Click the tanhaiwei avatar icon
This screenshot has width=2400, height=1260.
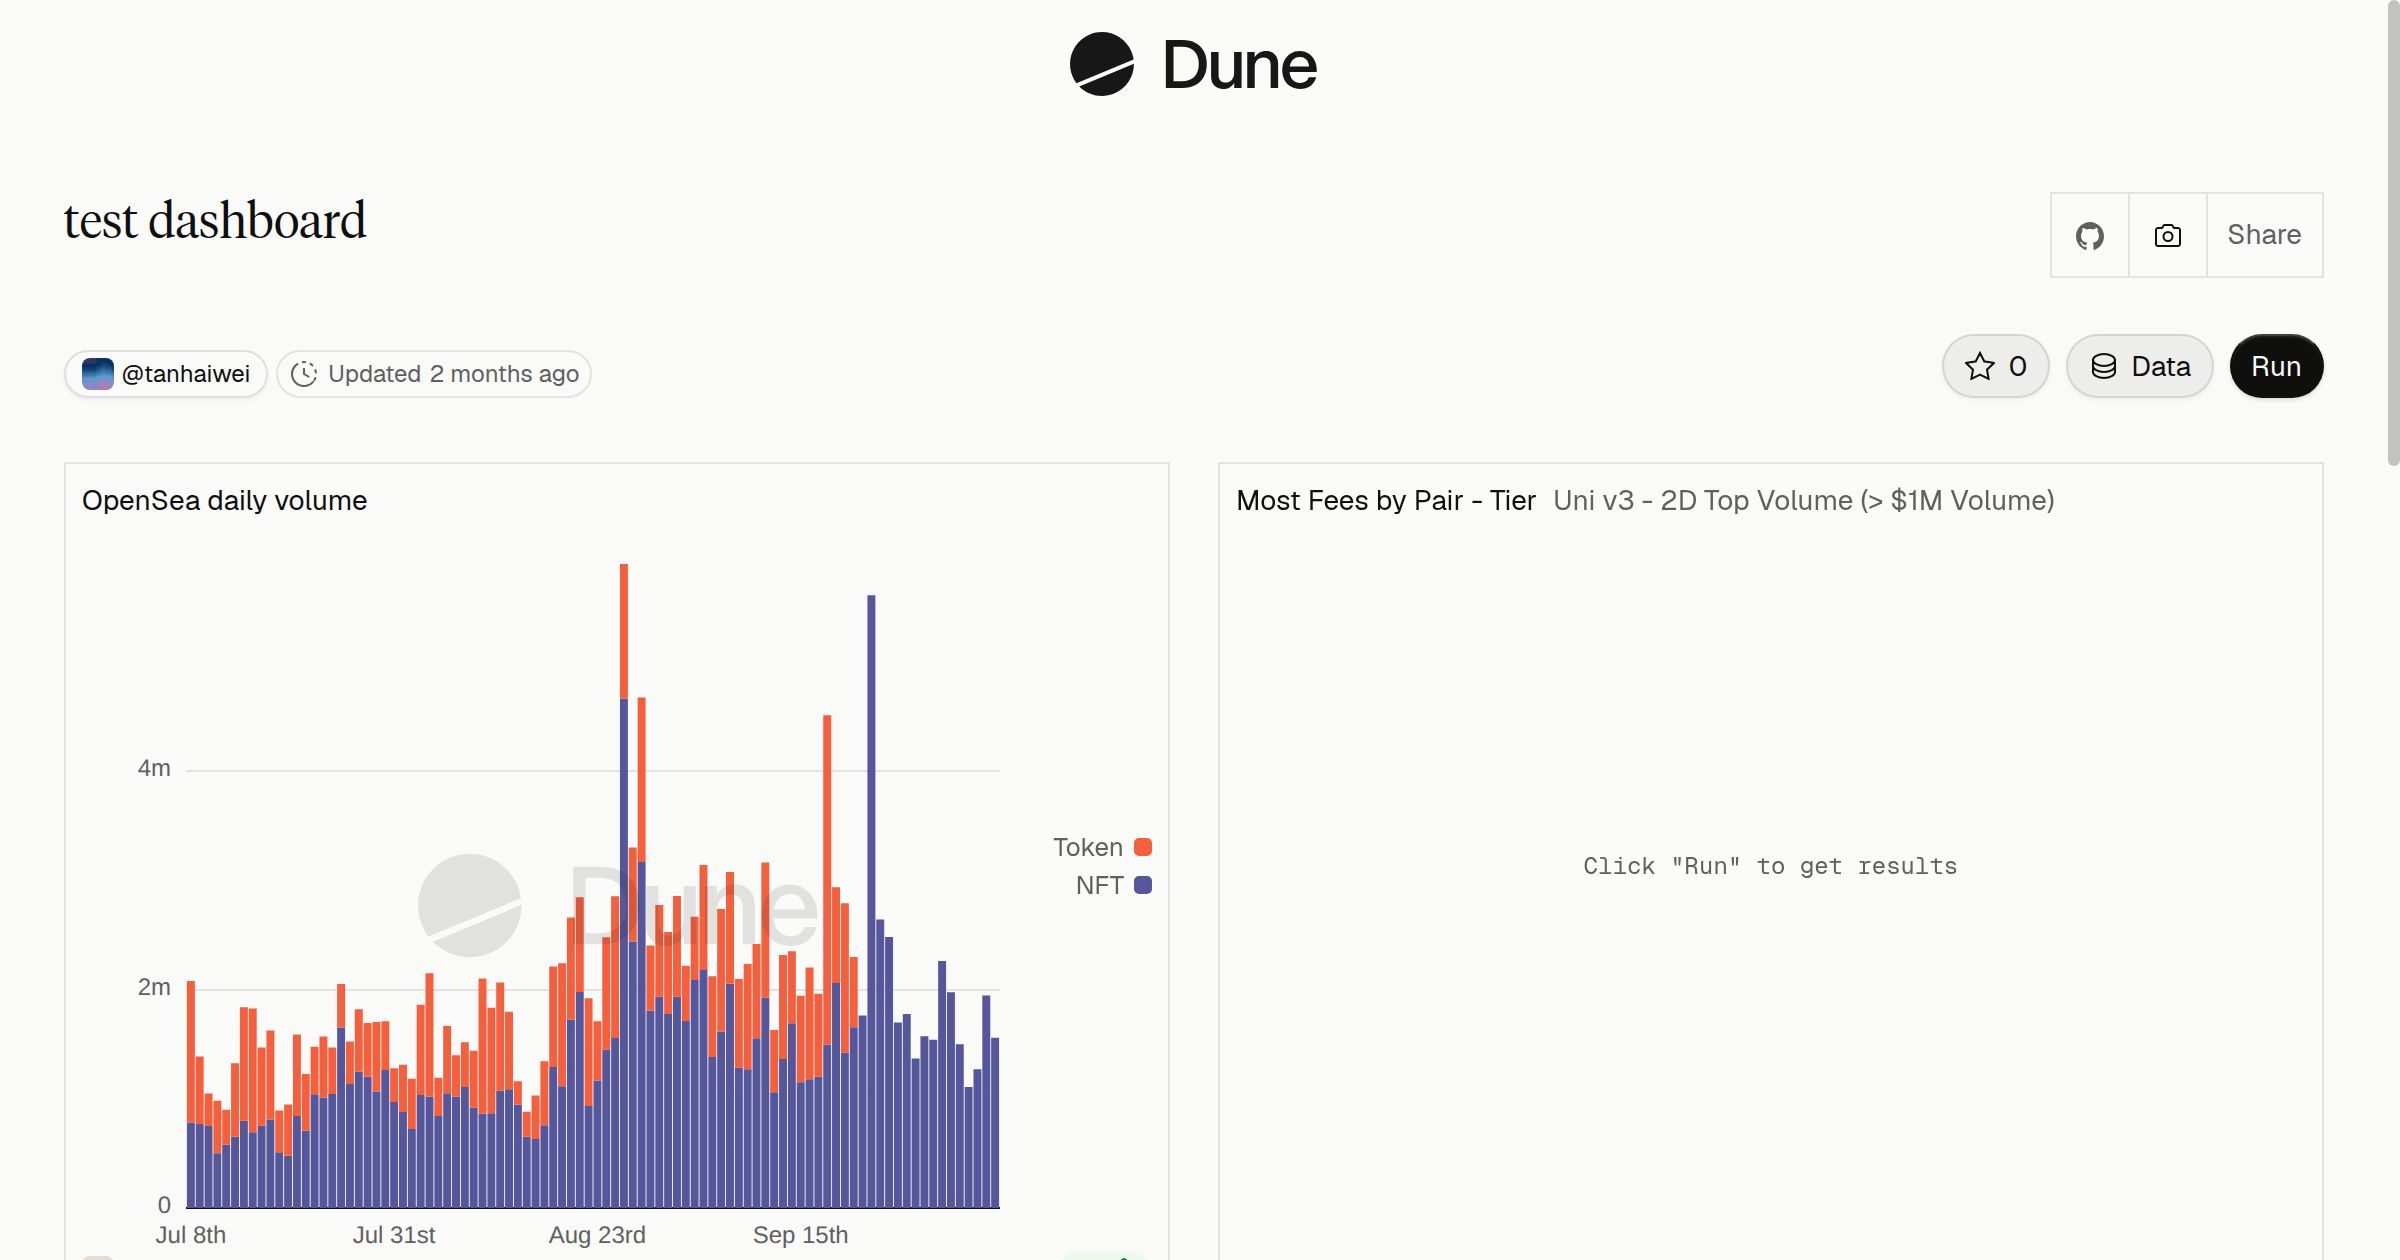coord(97,374)
